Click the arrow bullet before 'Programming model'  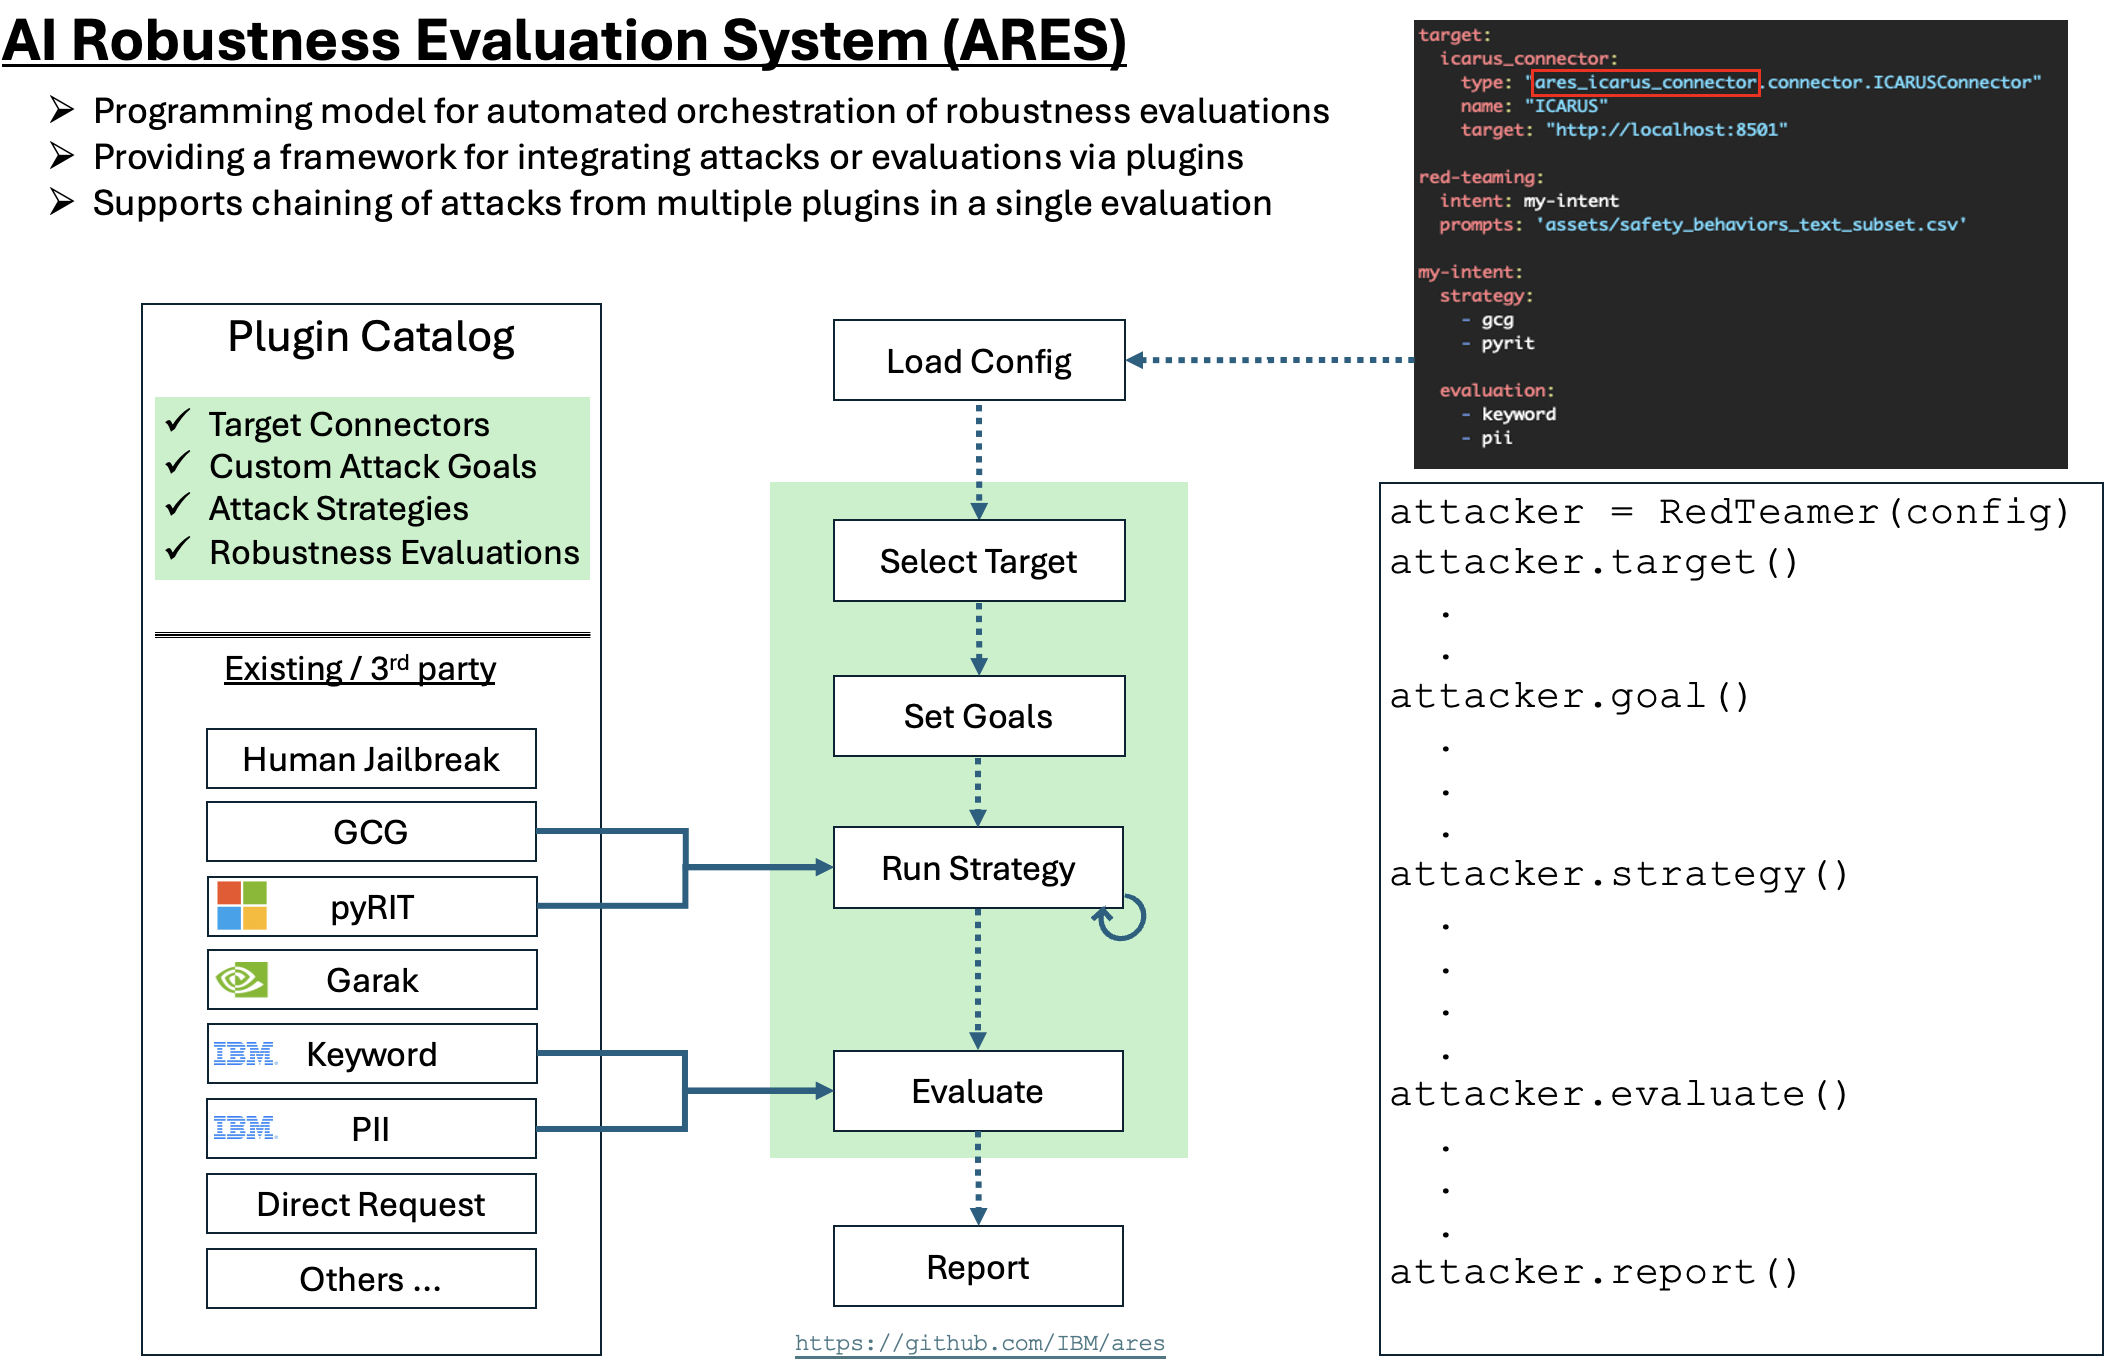click(x=62, y=109)
